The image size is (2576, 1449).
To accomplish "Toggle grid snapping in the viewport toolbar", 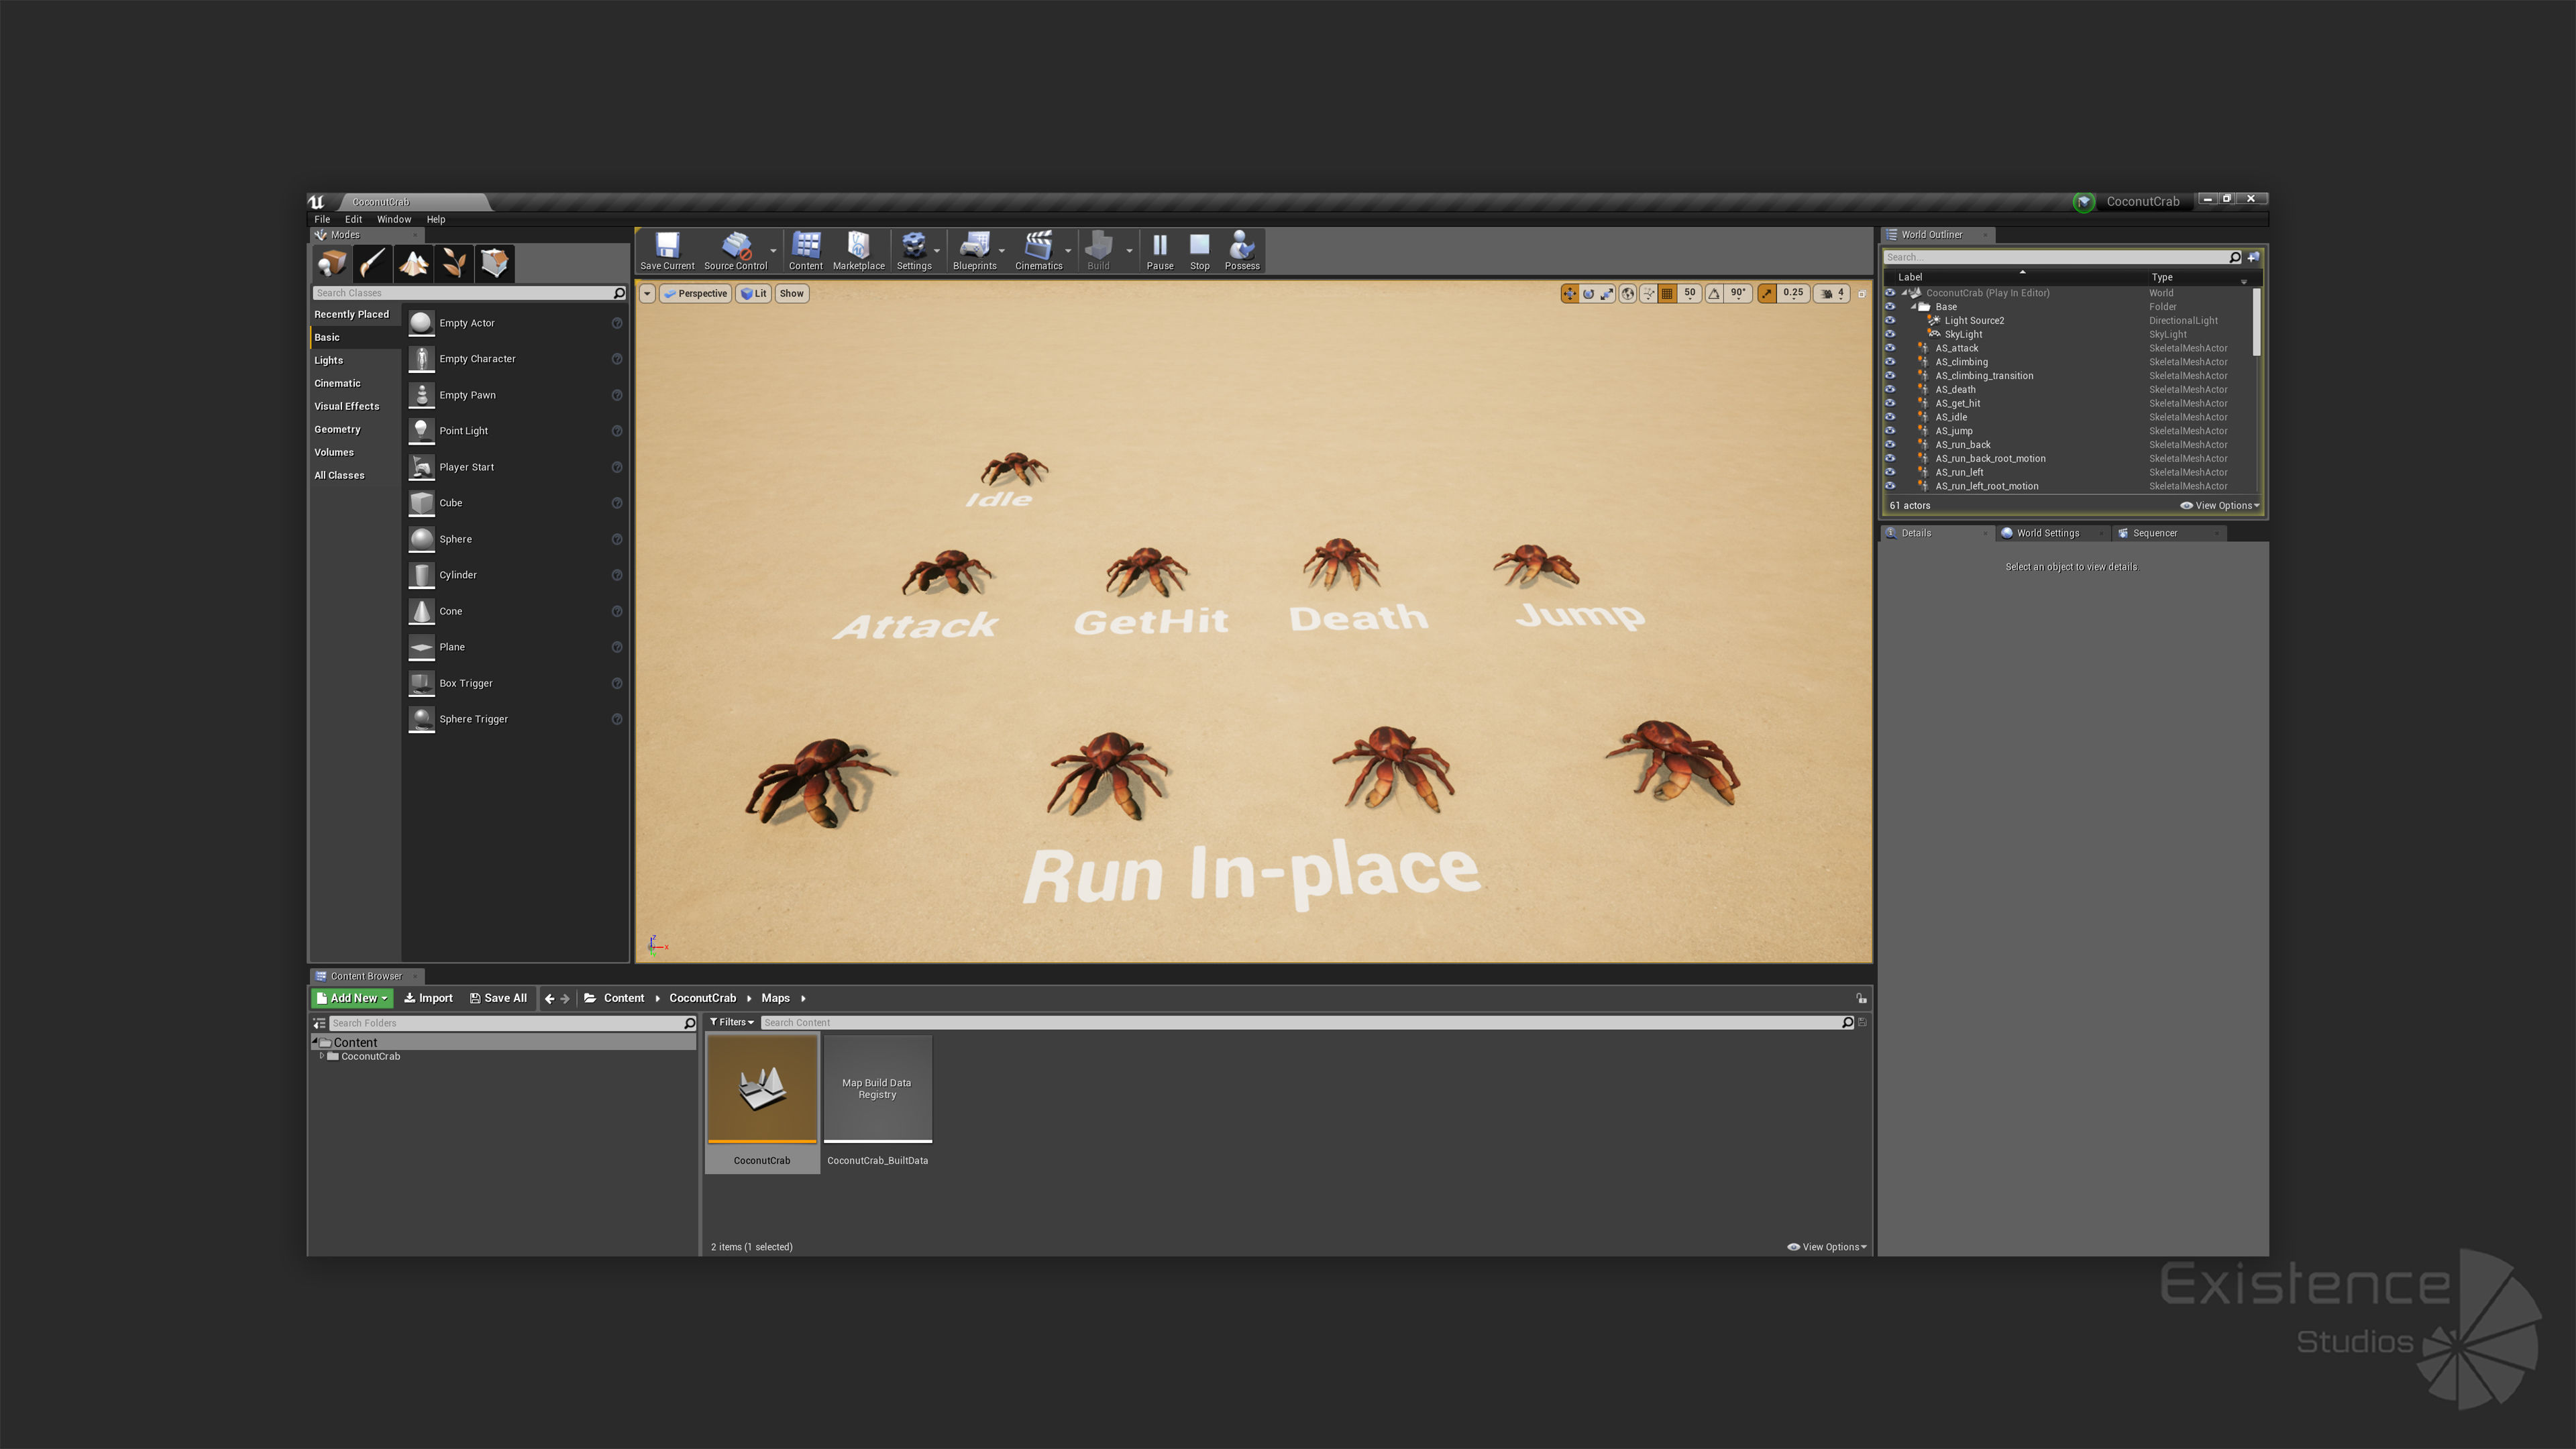I will (1667, 293).
